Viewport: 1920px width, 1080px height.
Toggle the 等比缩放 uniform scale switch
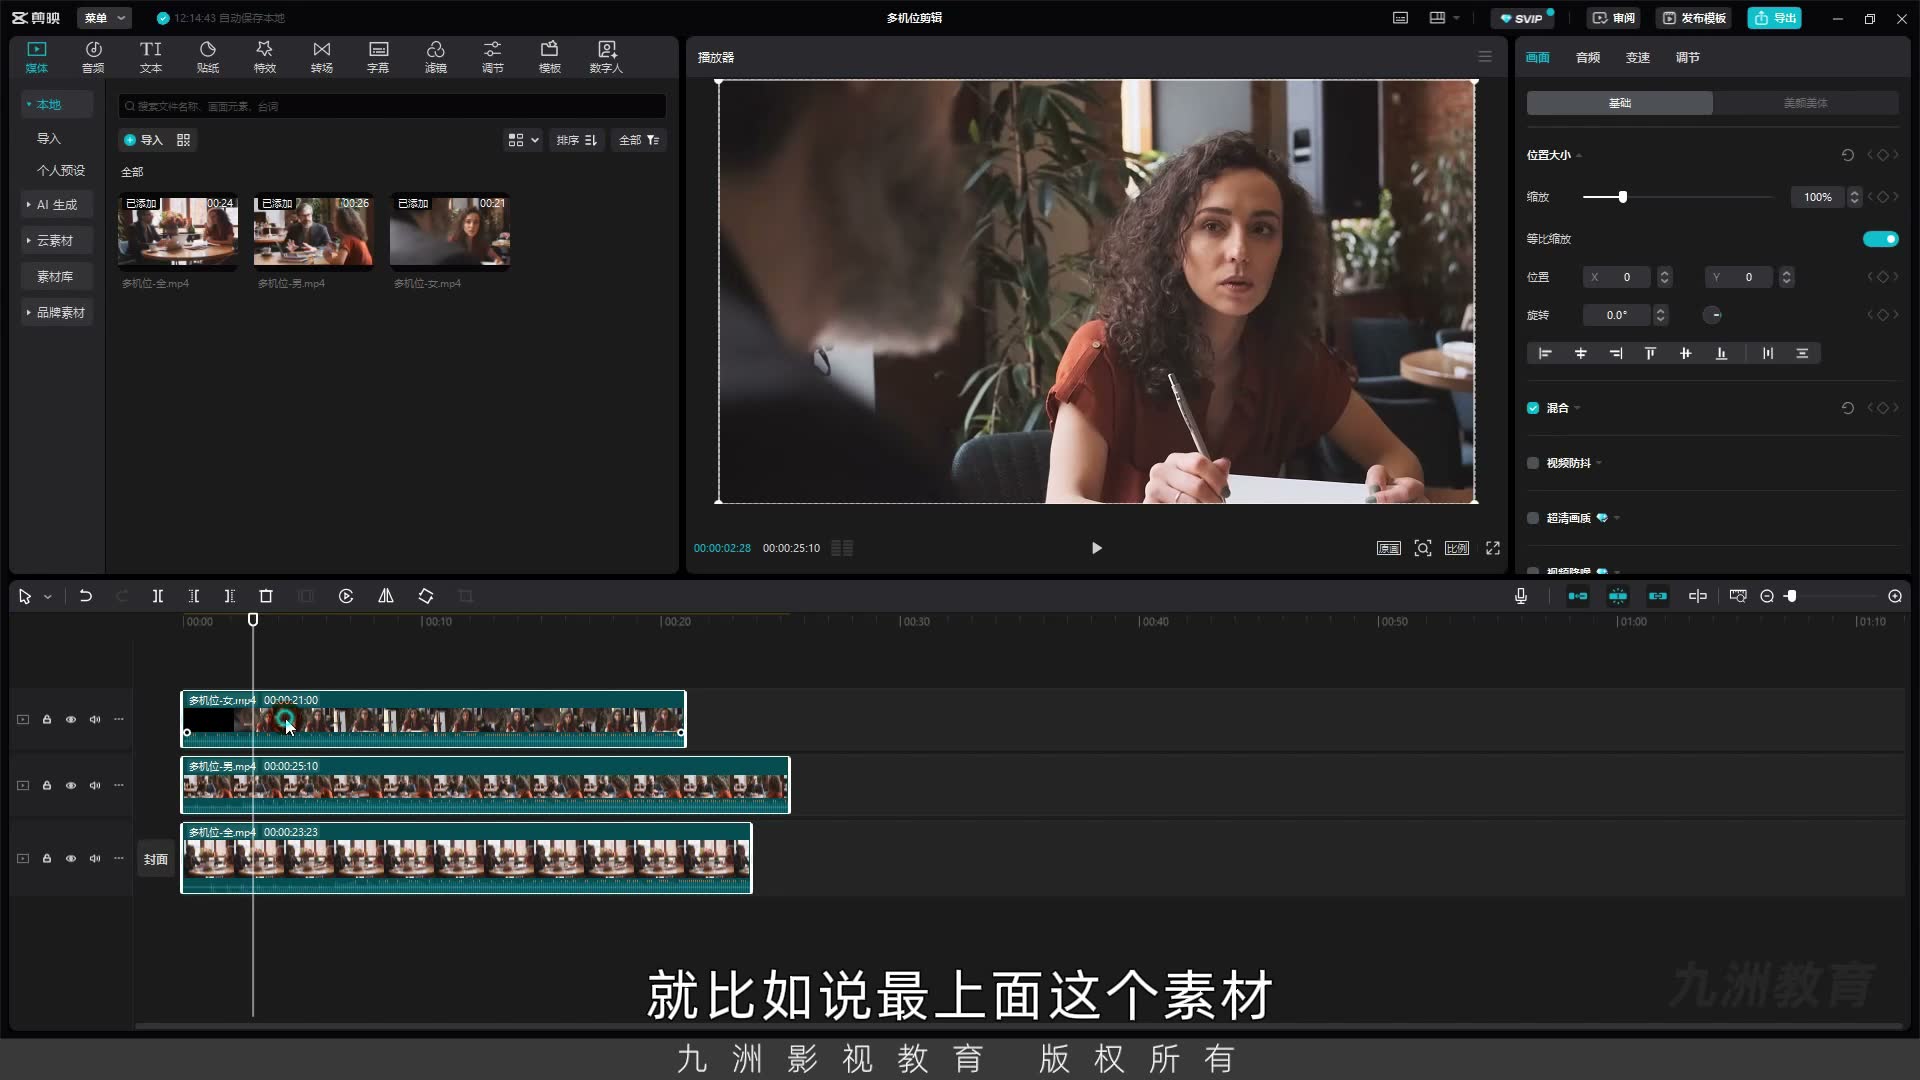pos(1880,239)
